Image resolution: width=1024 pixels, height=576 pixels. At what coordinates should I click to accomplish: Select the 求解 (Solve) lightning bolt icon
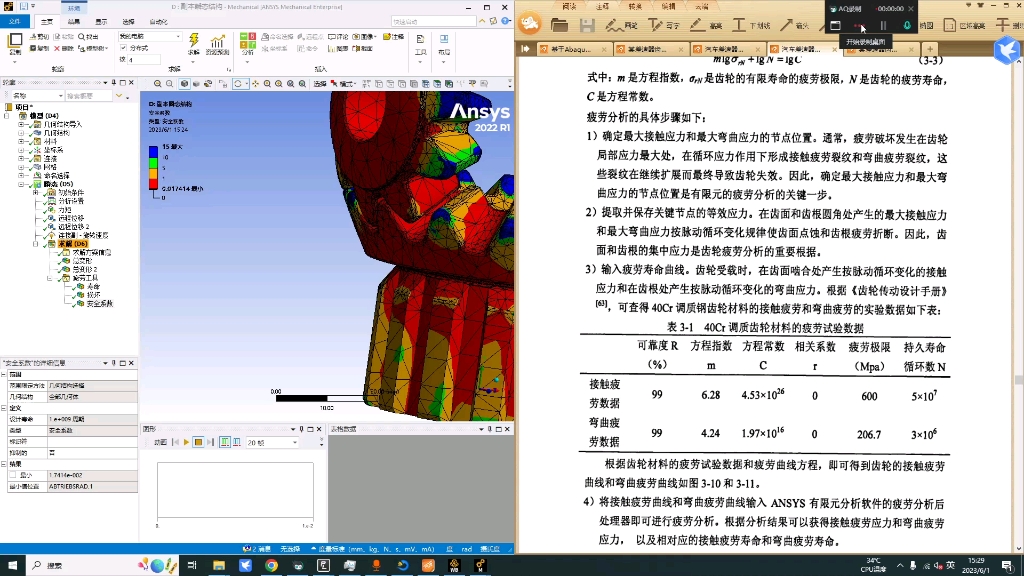click(x=192, y=40)
